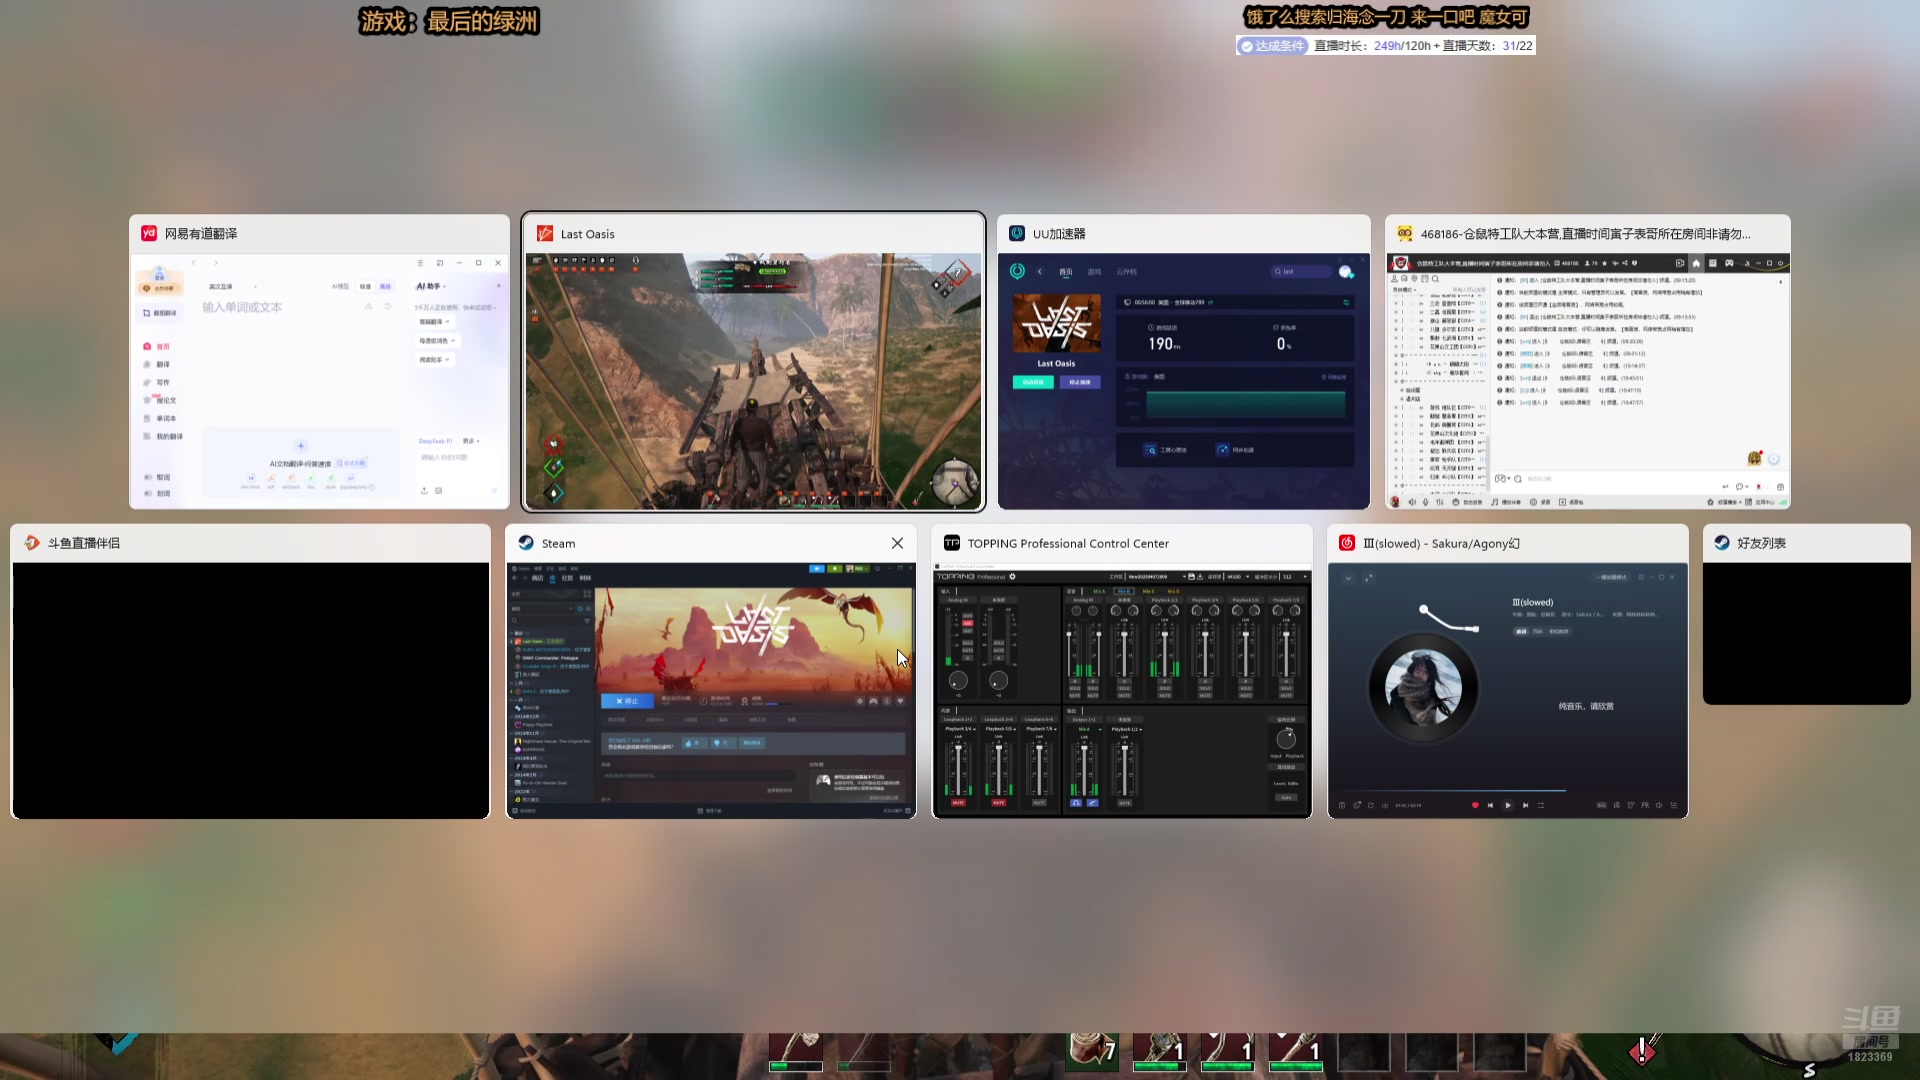Click the red NetEase music app icon

[x=1347, y=543]
